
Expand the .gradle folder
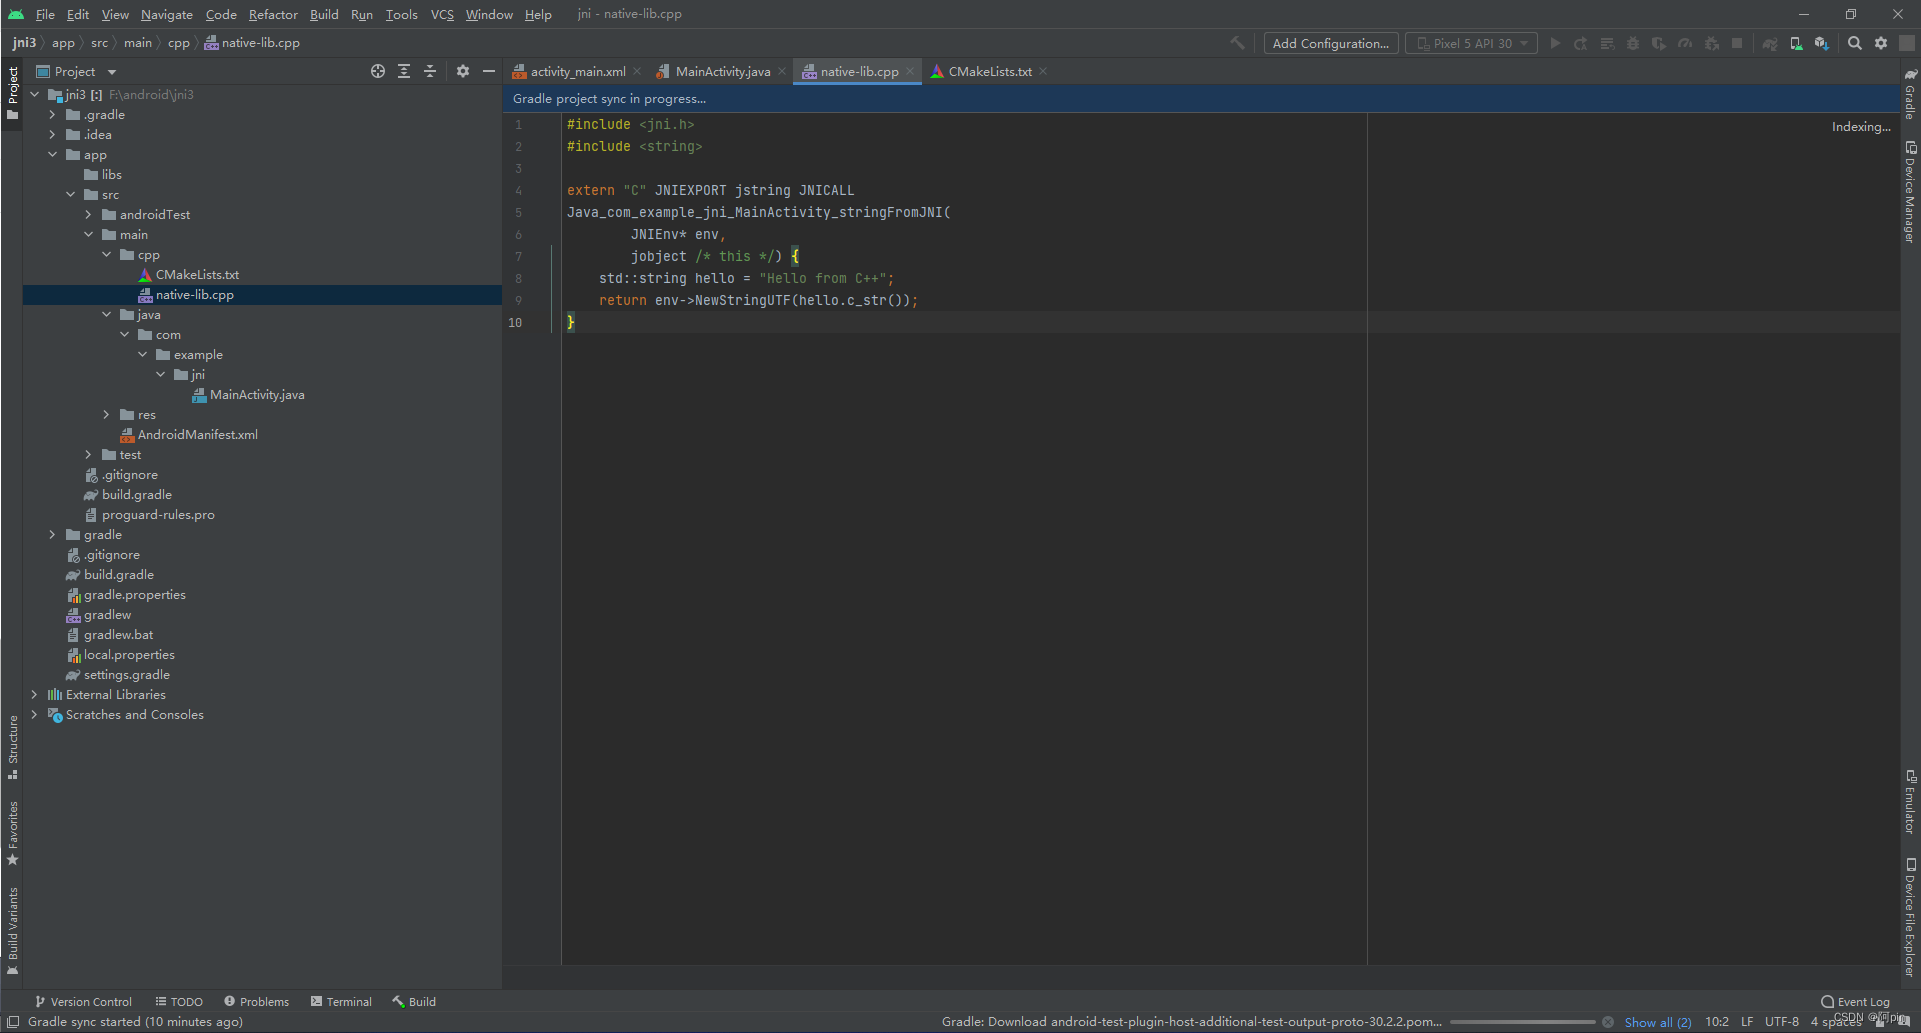[52, 115]
